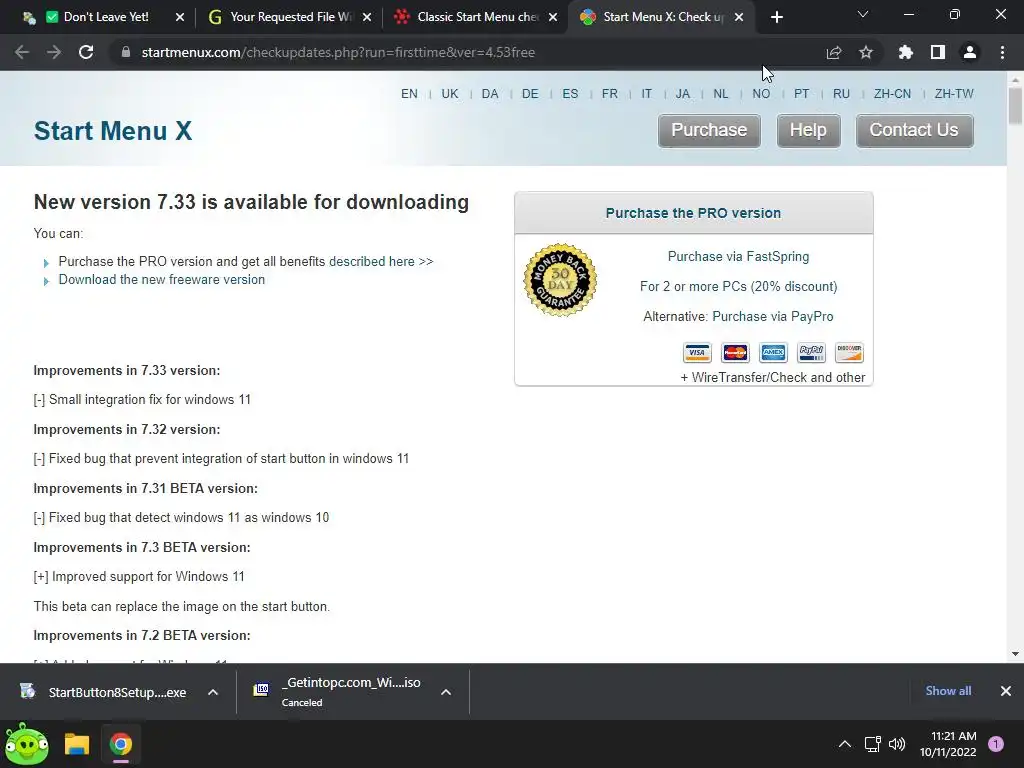1024x768 pixels.
Task: Click the Purchase button
Action: (x=709, y=131)
